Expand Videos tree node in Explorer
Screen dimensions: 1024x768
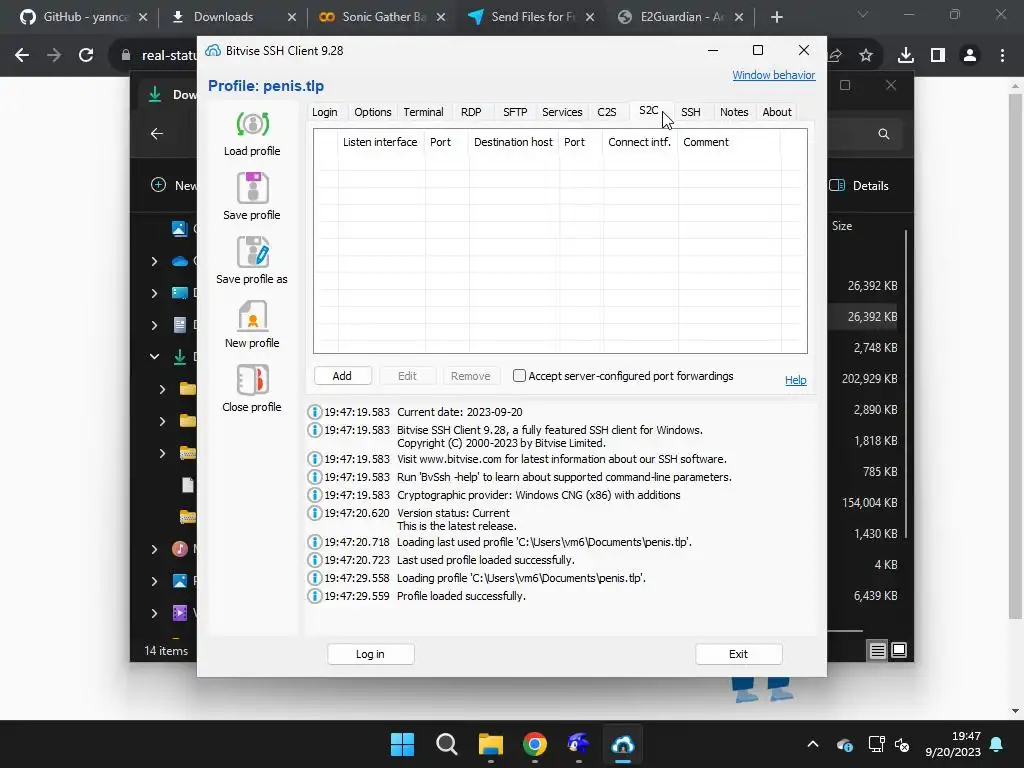[154, 613]
